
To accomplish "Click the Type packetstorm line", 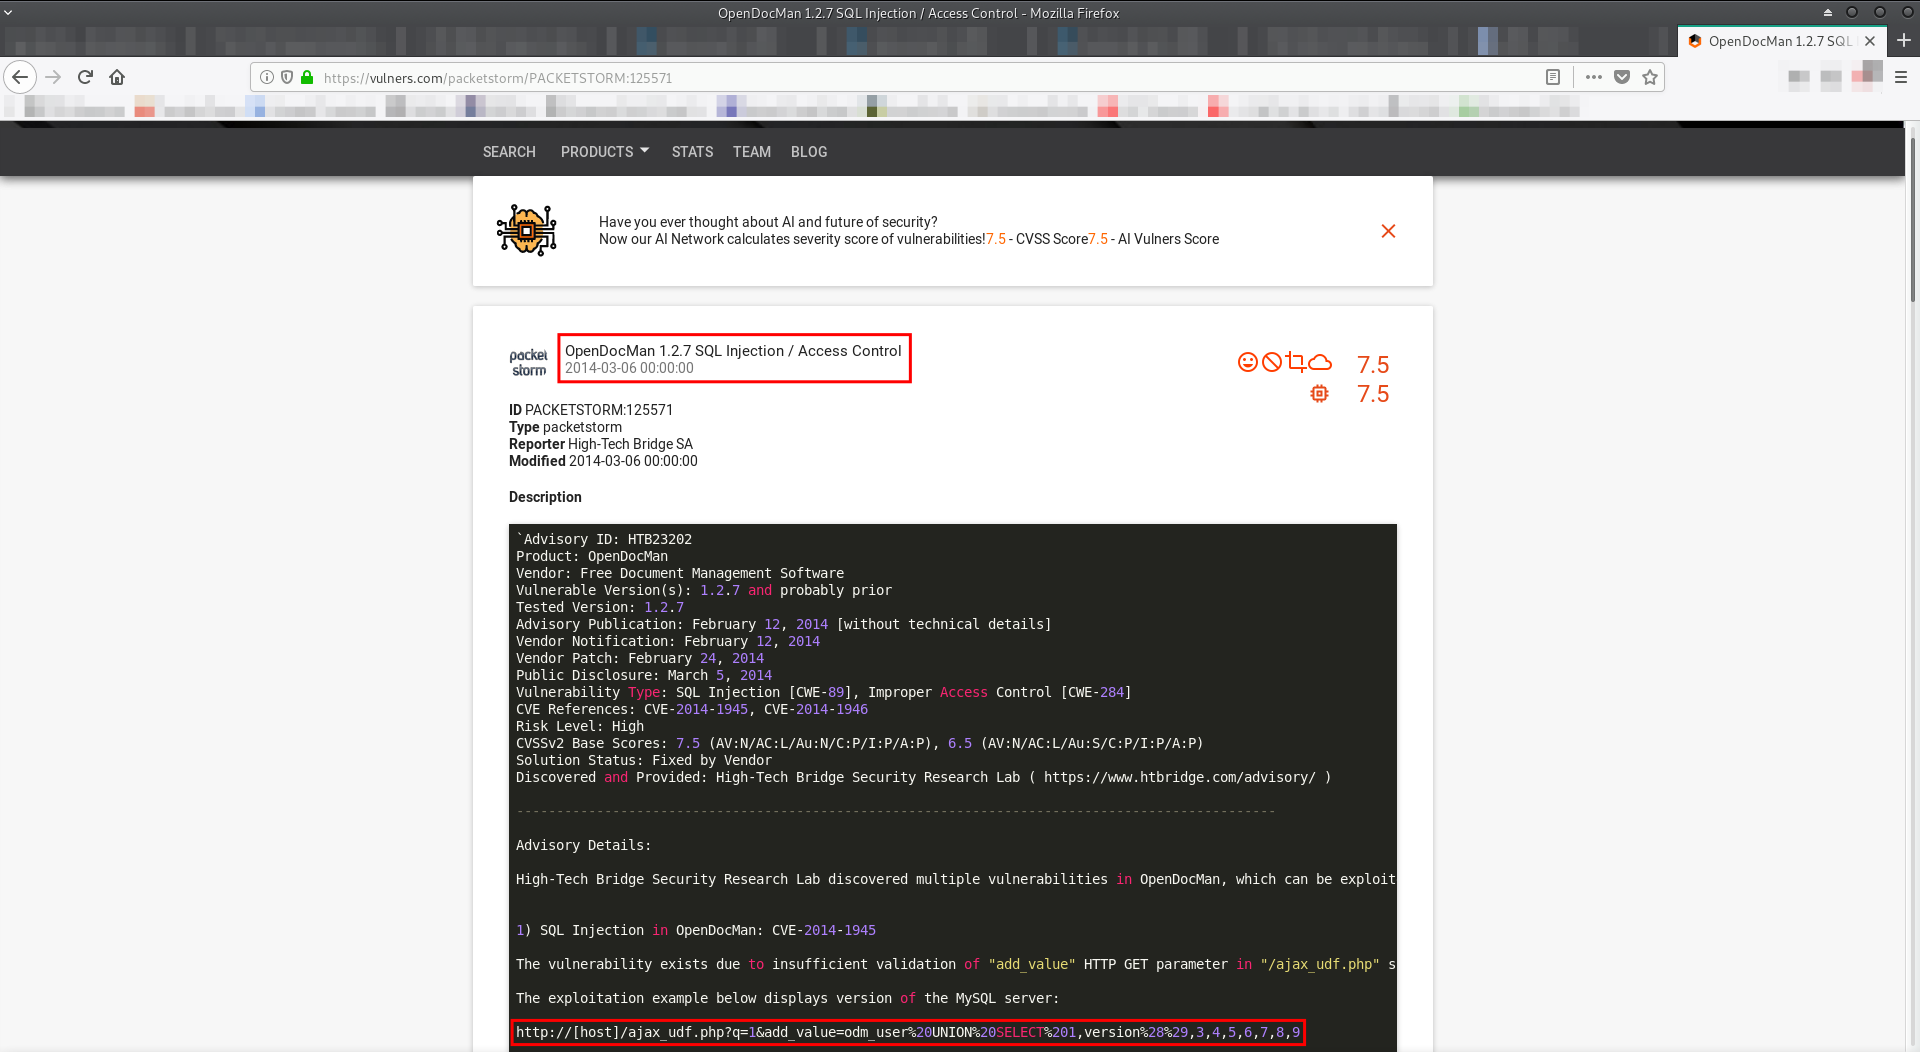I will click(x=565, y=427).
